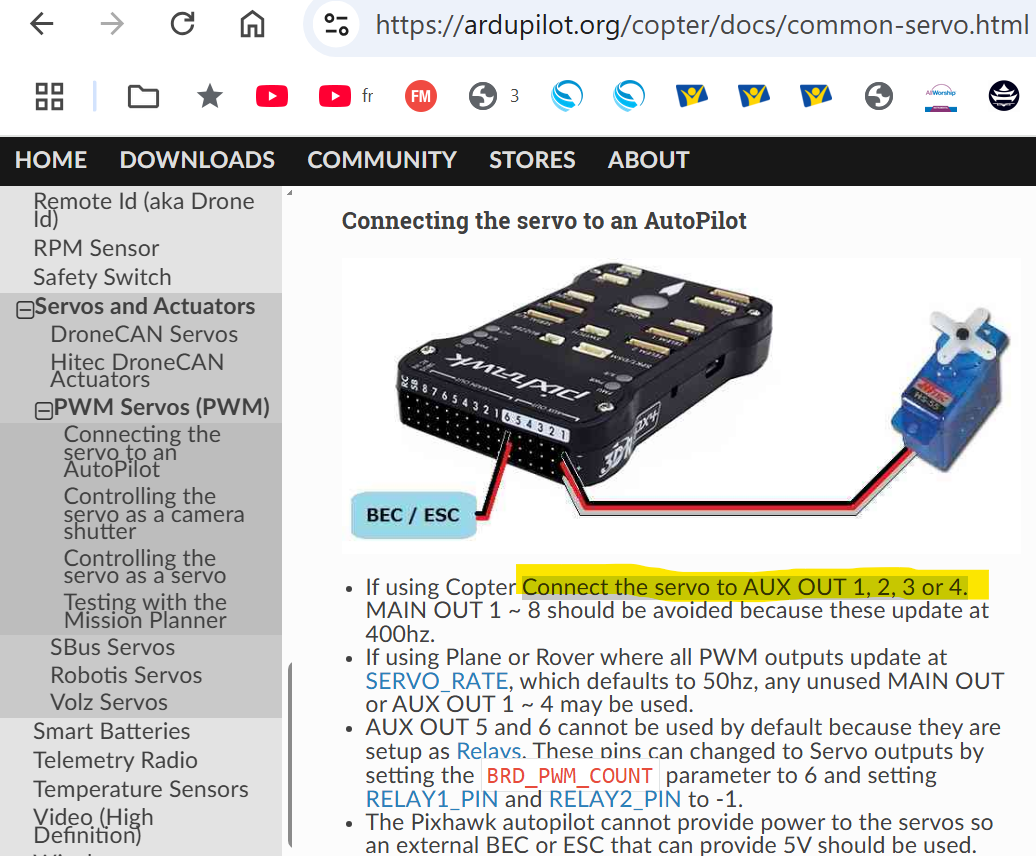This screenshot has height=856, width=1036.
Task: Open the bookmarks folder icon
Action: point(143,96)
